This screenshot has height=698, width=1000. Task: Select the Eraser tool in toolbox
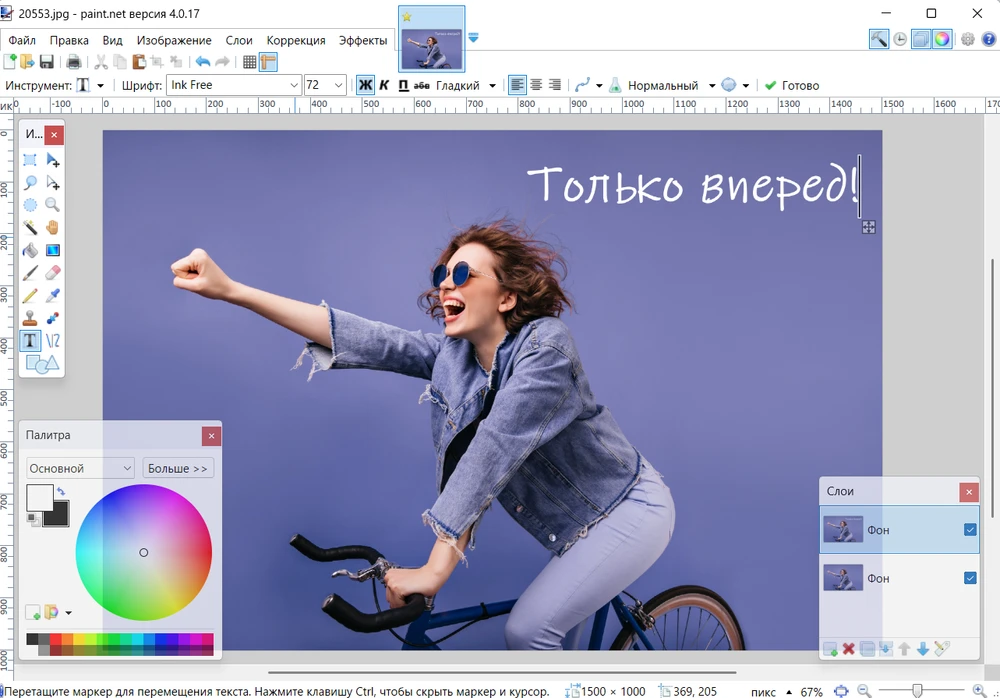(53, 272)
